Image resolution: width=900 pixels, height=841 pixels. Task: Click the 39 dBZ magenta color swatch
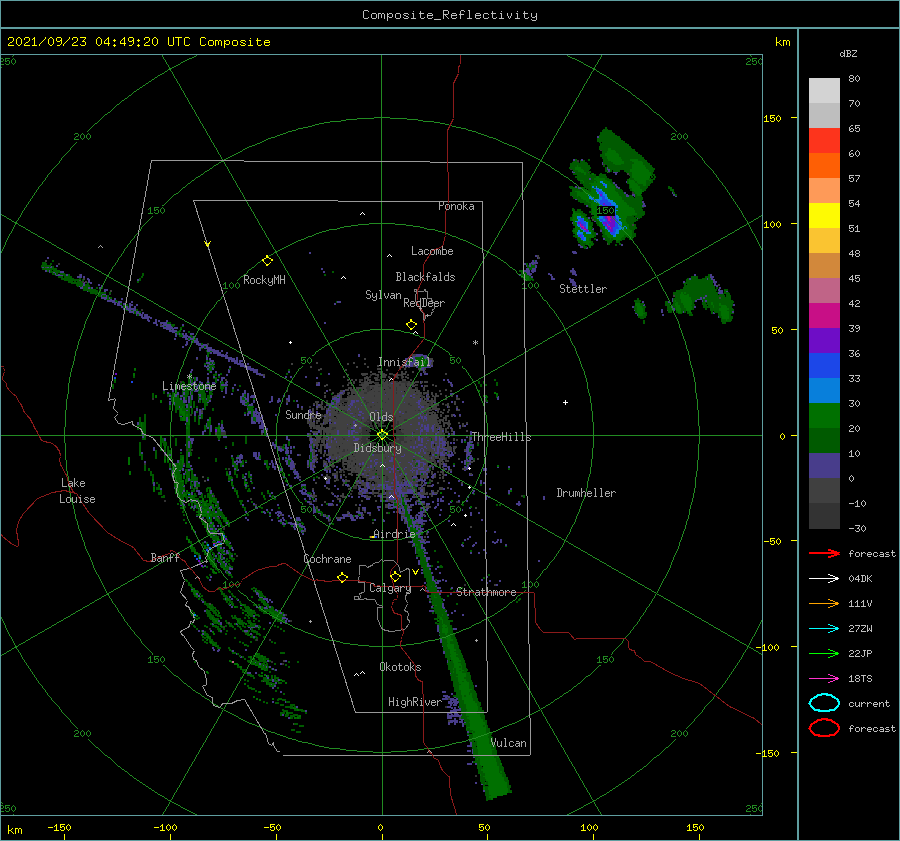tap(824, 315)
